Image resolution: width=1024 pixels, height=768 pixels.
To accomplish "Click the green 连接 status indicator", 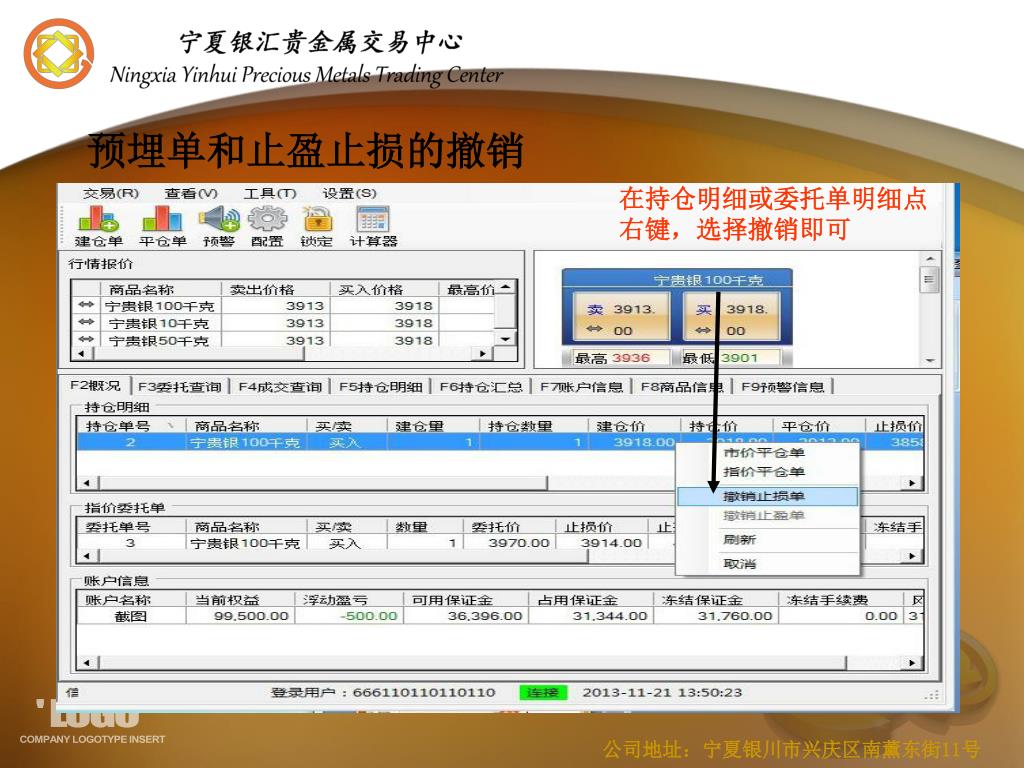I will [543, 692].
